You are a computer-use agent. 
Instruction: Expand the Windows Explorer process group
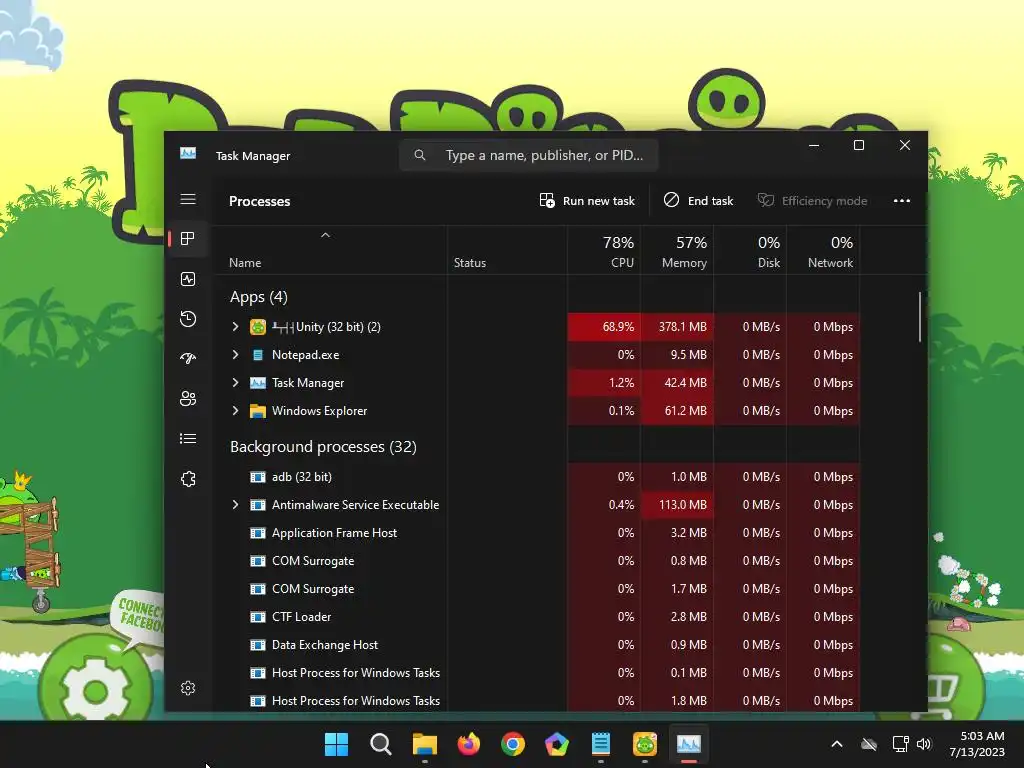235,411
